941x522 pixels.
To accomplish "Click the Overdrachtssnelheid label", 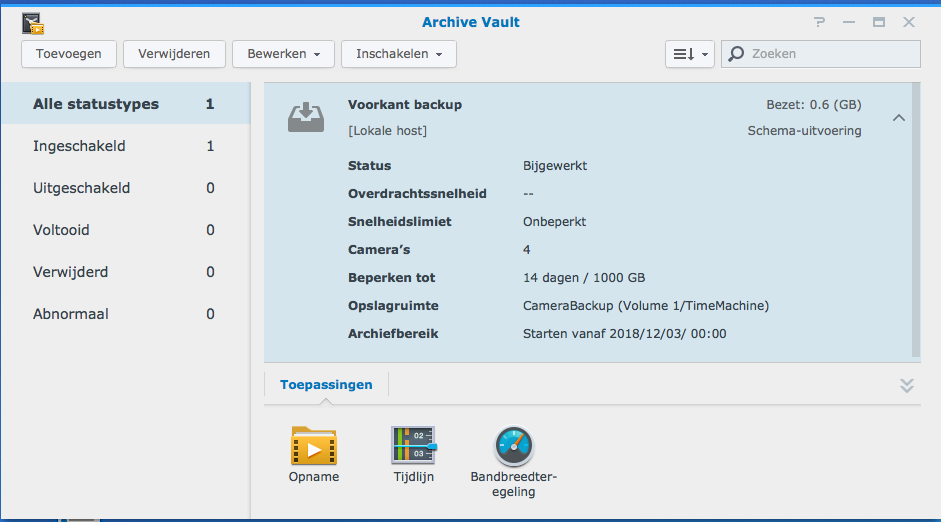I will (x=417, y=194).
